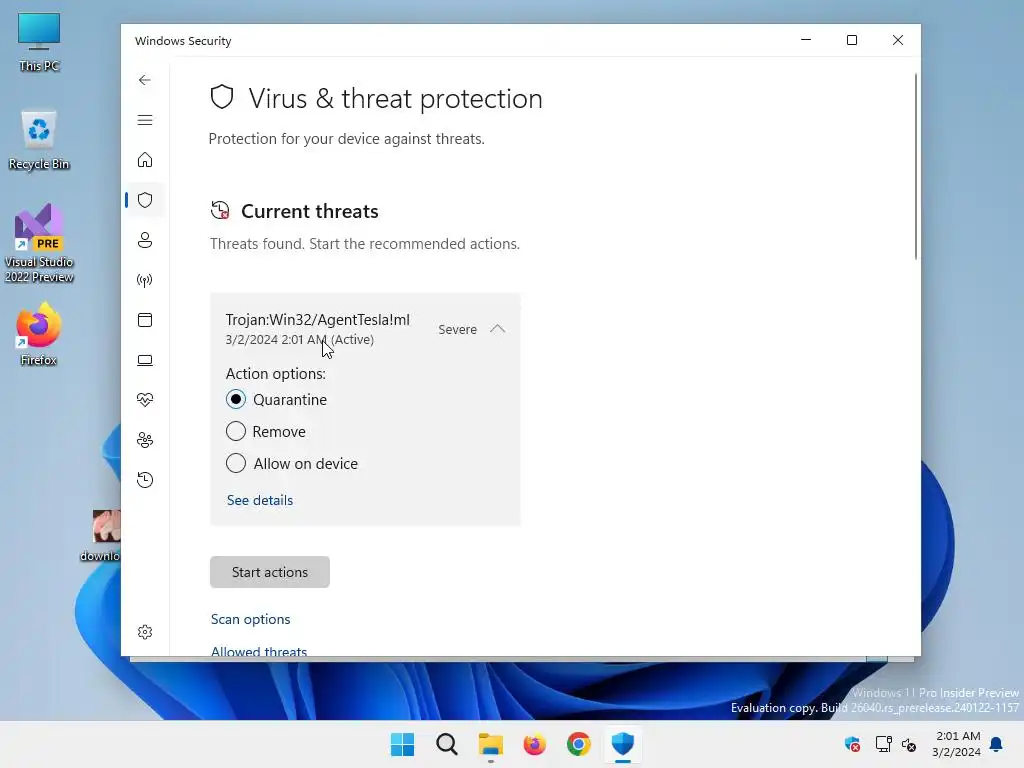Open Device security laptop icon
The height and width of the screenshot is (768, 1024).
(145, 360)
